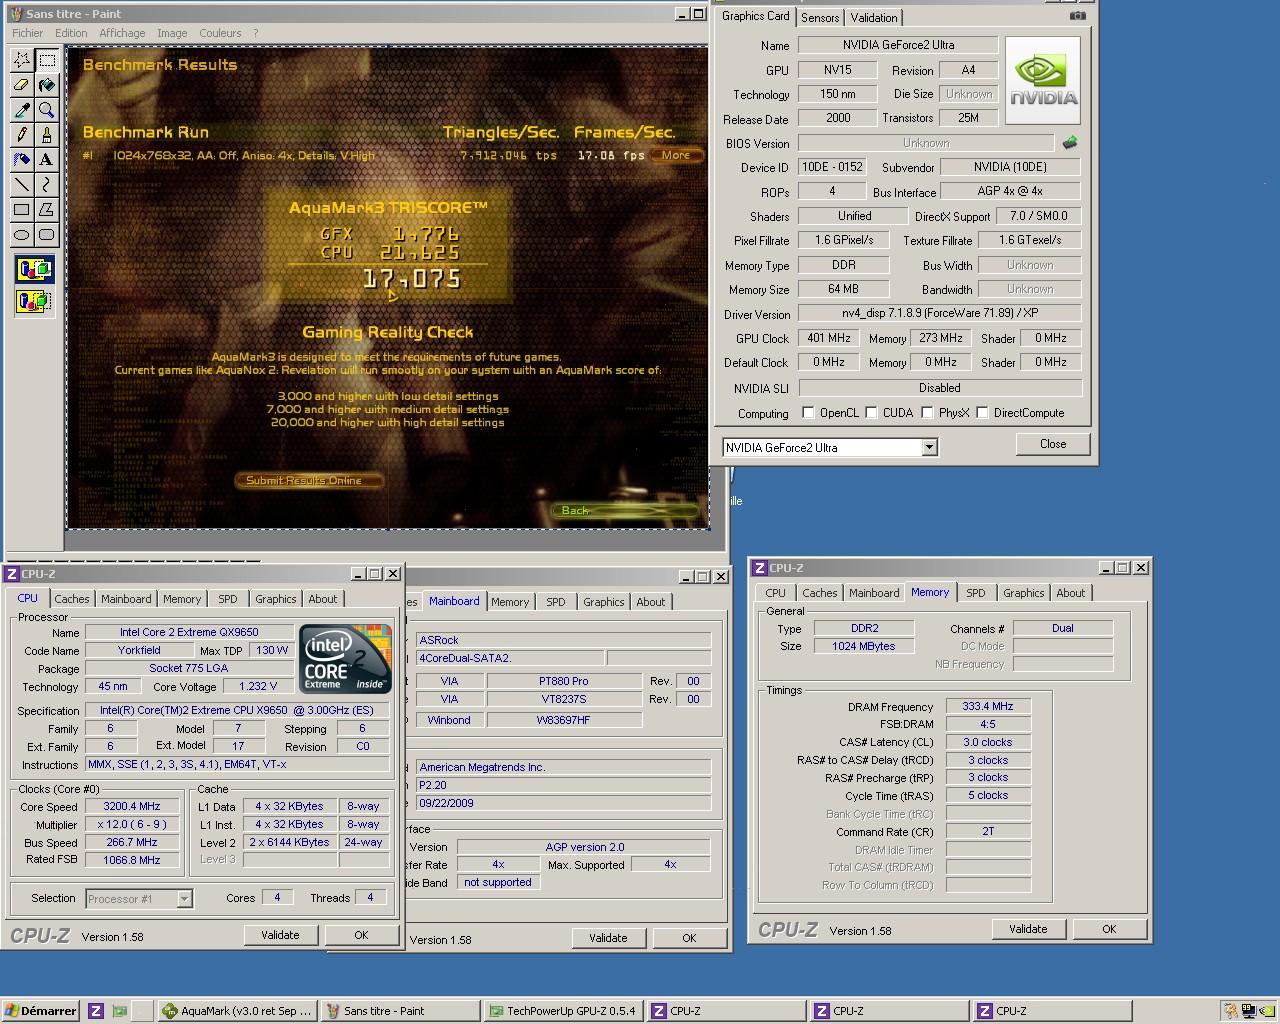Click the Core Speed 3200.4 MHz value
The height and width of the screenshot is (1024, 1280).
(132, 806)
